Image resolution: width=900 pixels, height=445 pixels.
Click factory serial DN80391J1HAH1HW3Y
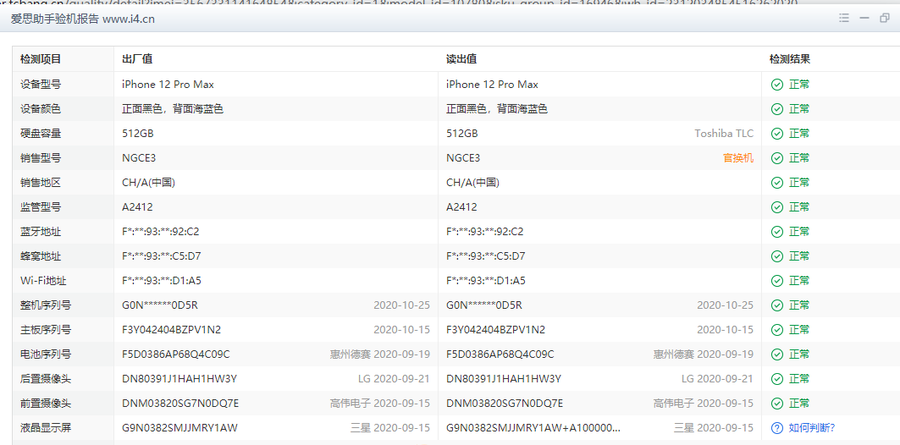point(180,379)
